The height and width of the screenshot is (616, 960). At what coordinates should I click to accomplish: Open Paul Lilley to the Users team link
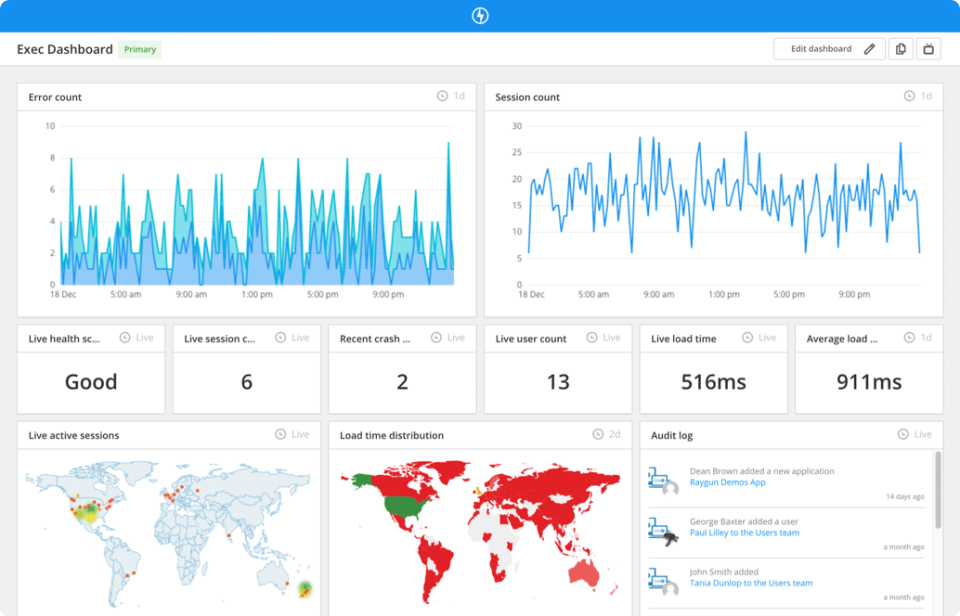tap(744, 533)
